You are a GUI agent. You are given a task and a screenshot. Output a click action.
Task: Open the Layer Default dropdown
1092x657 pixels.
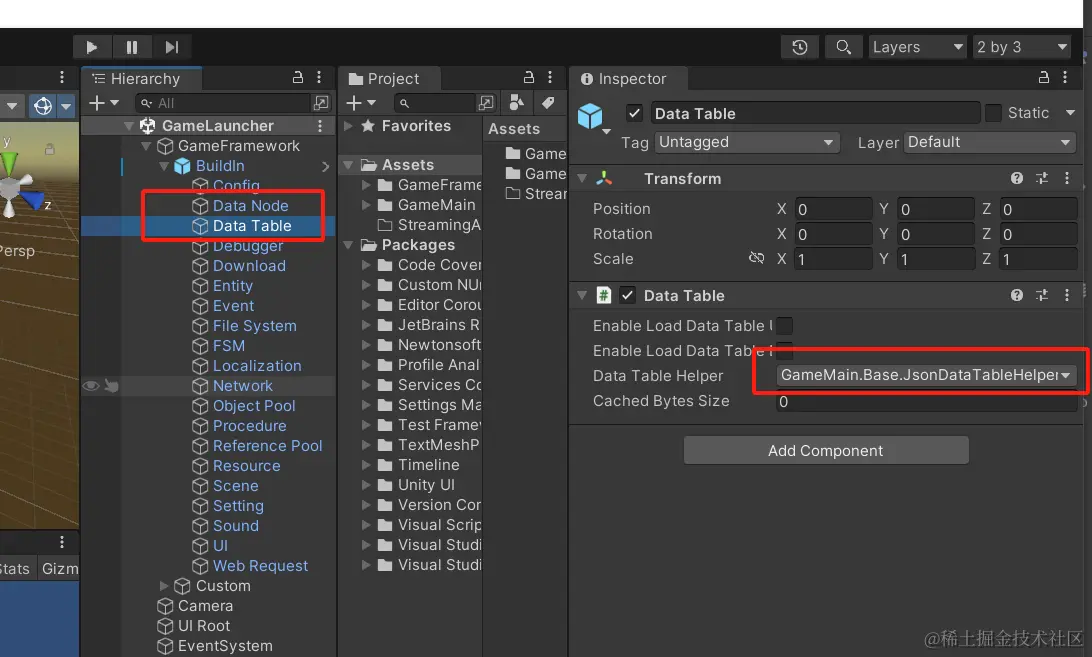pos(990,142)
